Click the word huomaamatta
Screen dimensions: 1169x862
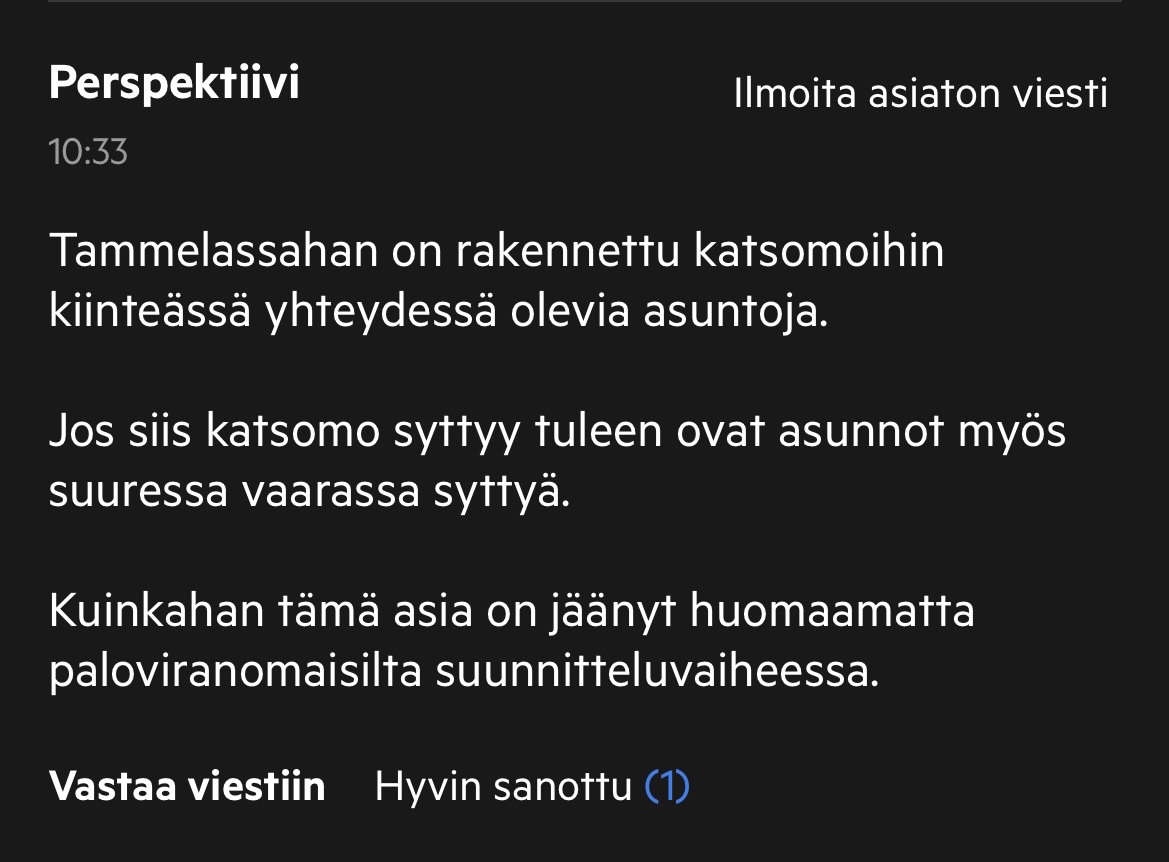click(x=832, y=611)
